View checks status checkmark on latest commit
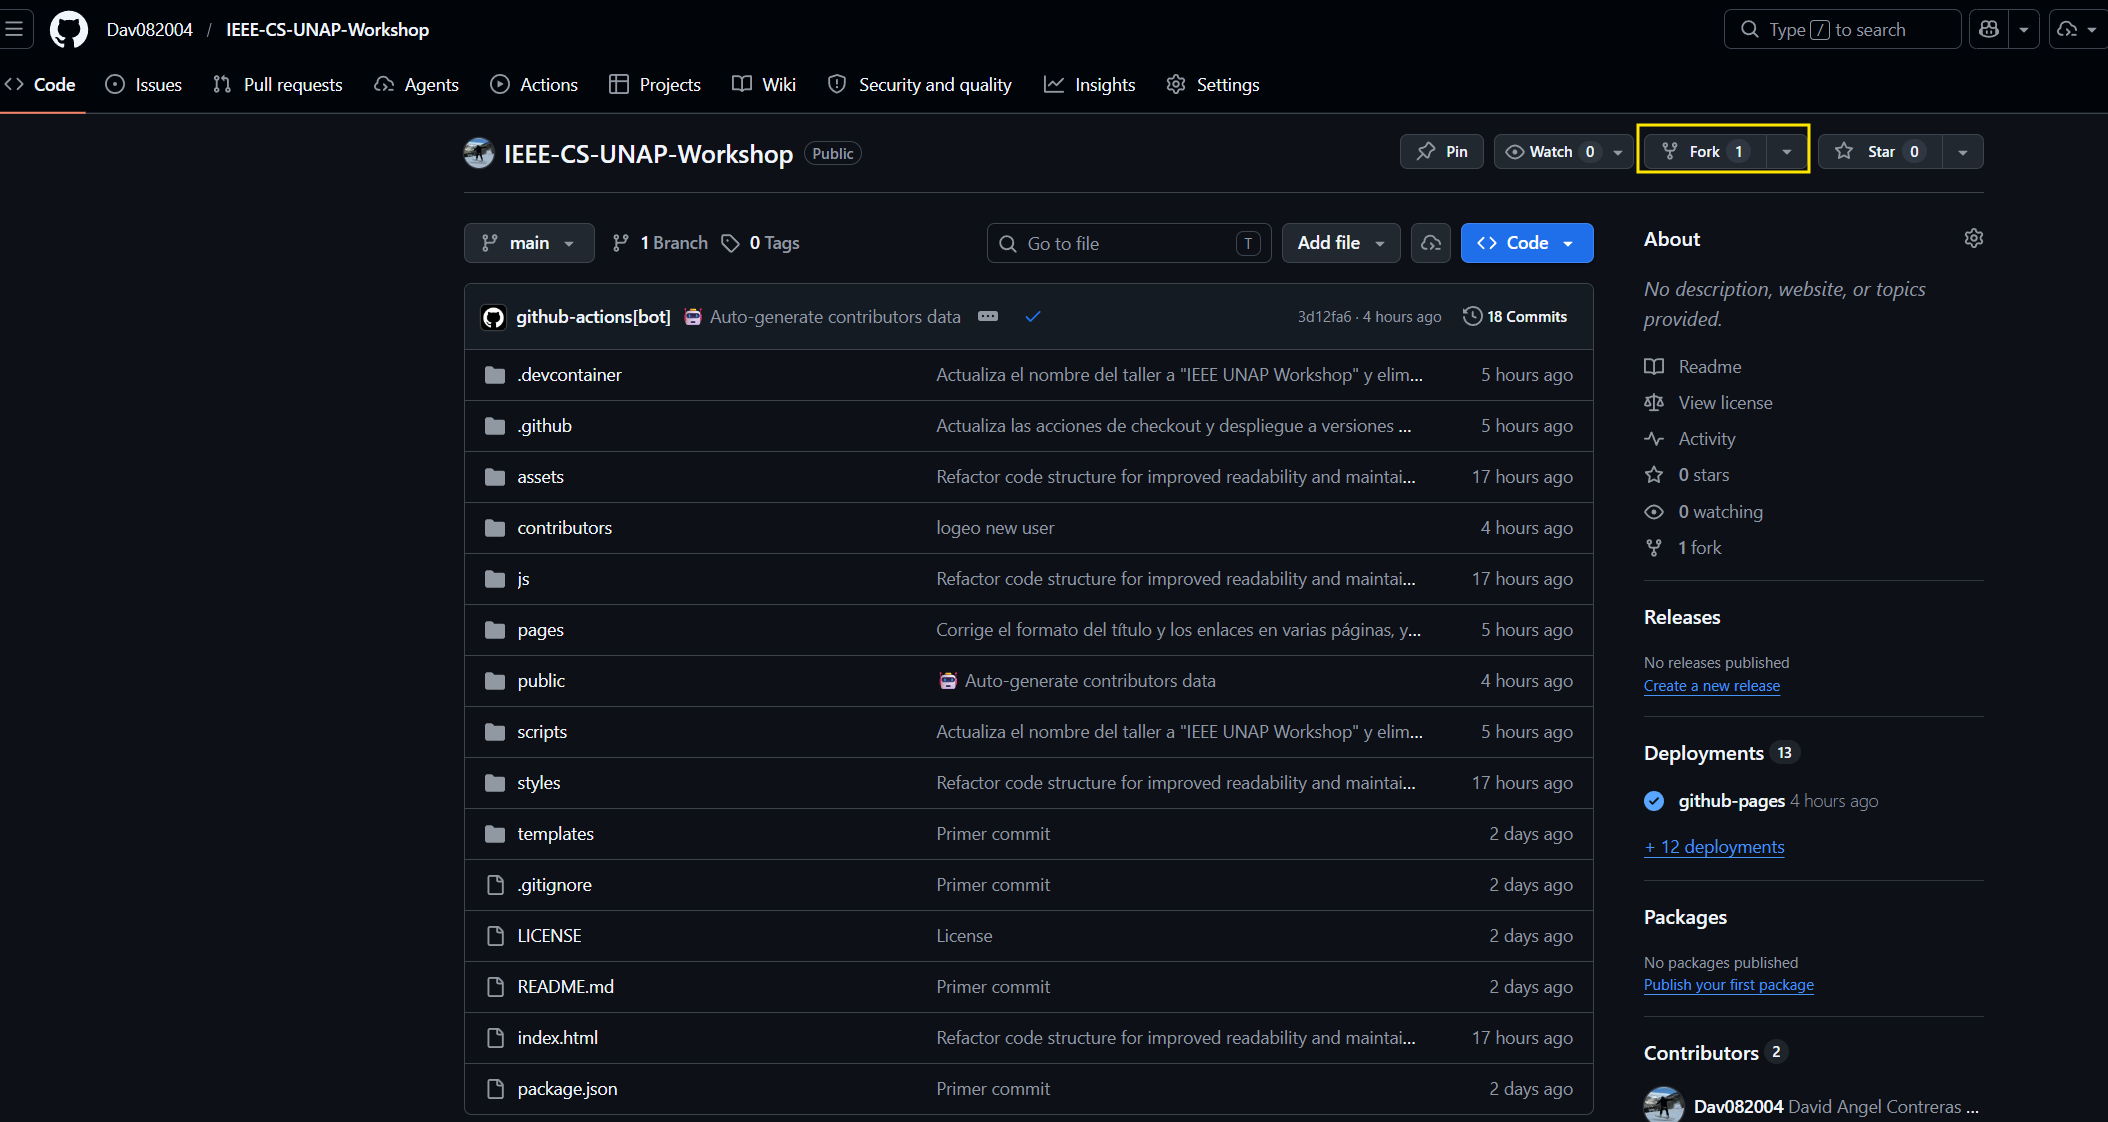 pyautogui.click(x=1033, y=316)
